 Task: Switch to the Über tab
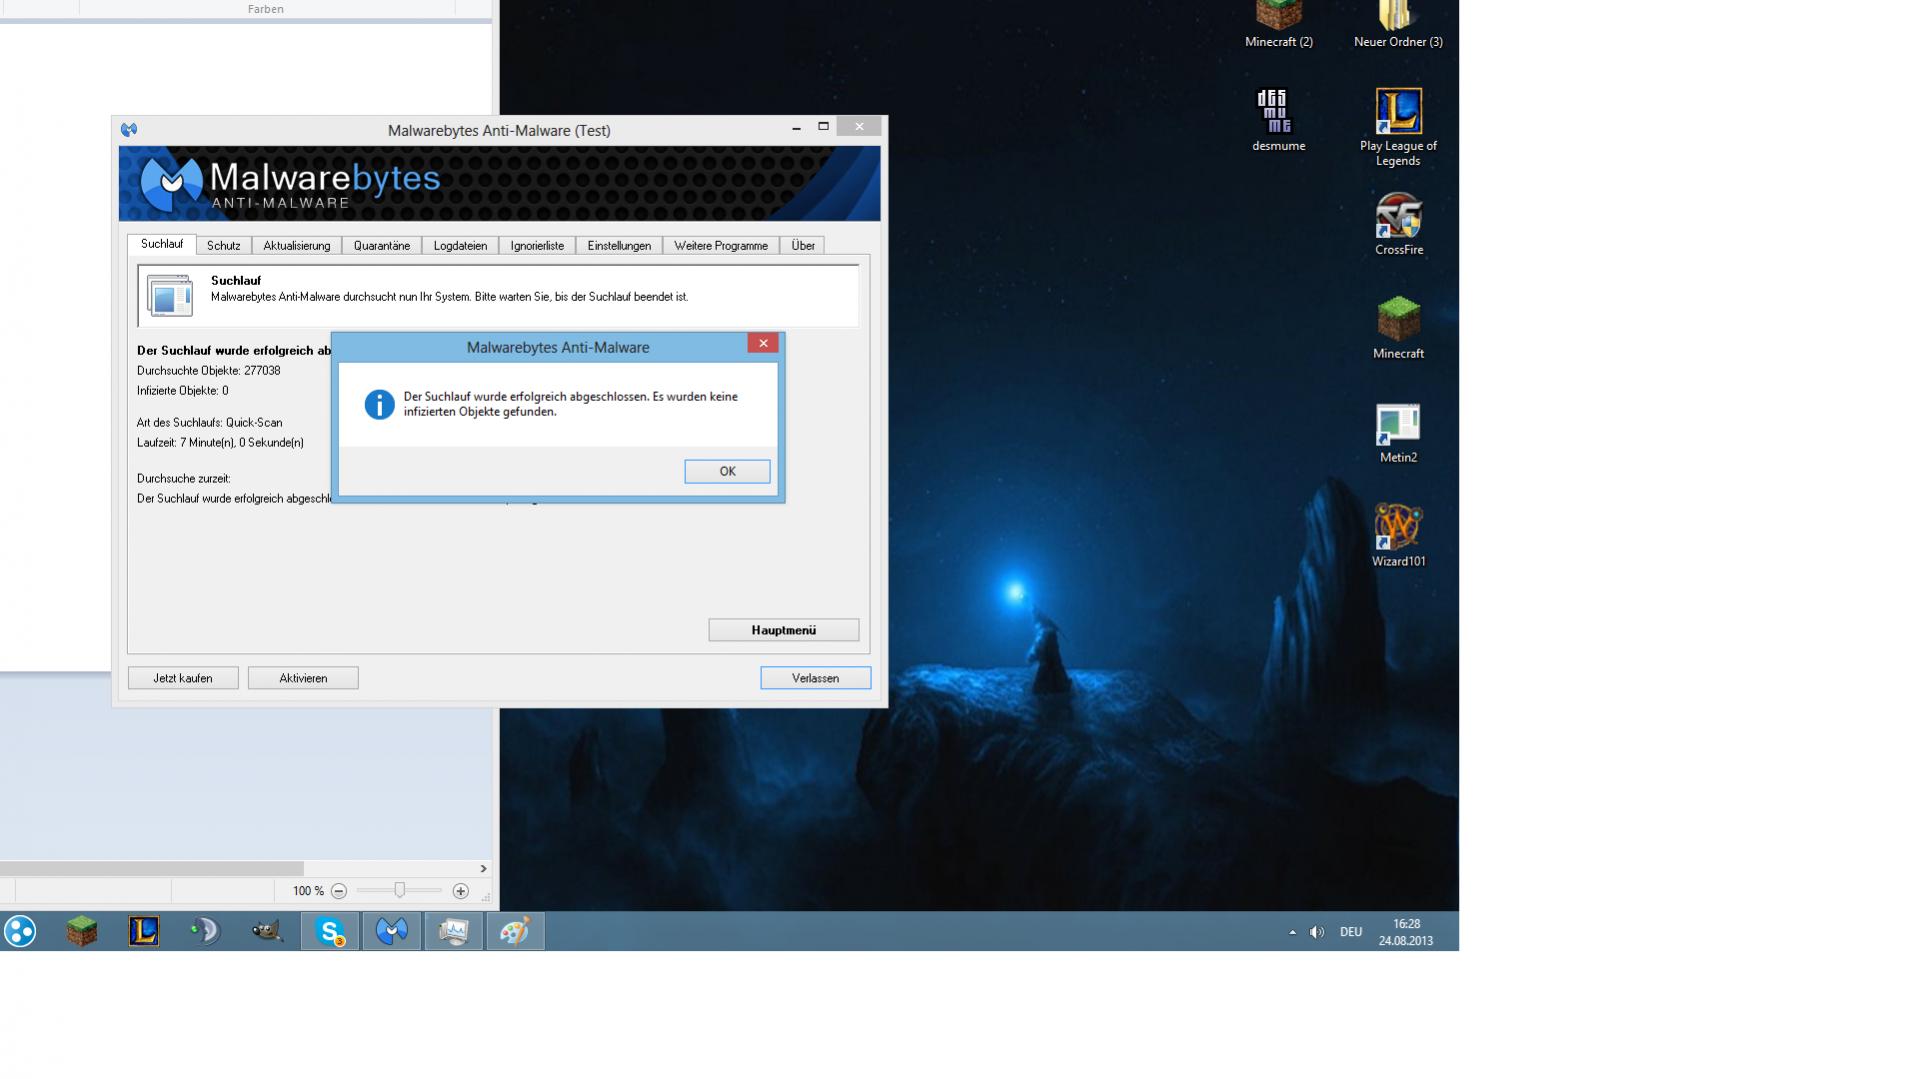point(803,245)
